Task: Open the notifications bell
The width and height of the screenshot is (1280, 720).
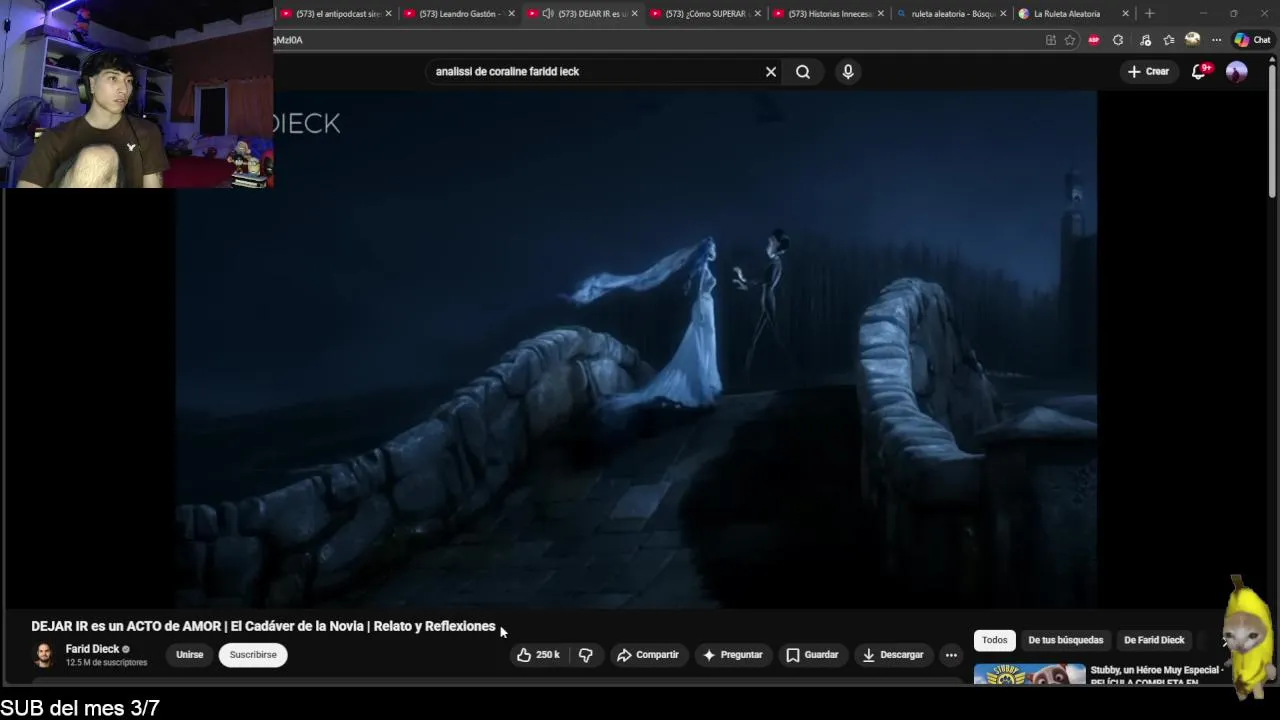Action: (x=1200, y=72)
